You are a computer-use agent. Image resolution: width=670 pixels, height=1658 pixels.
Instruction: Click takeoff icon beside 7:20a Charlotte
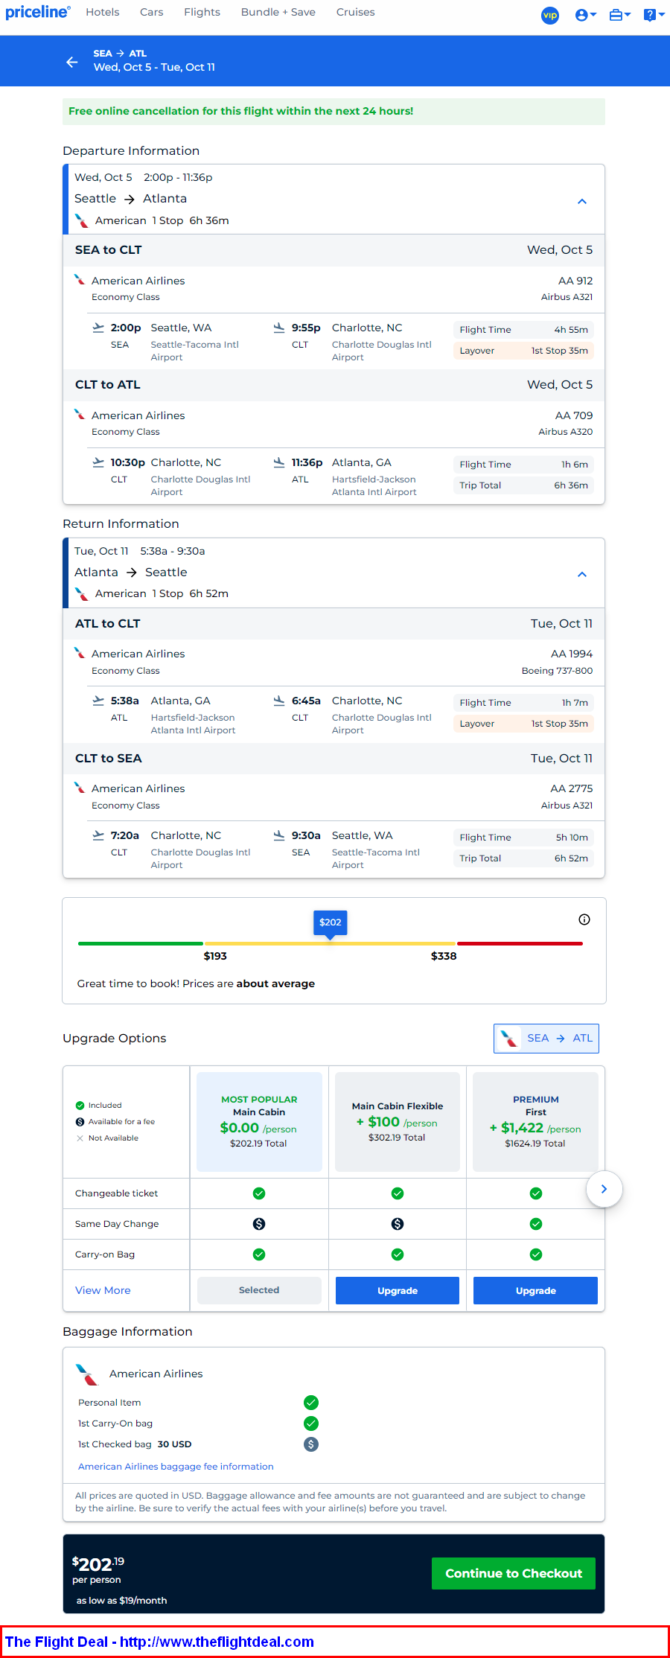pyautogui.click(x=98, y=835)
